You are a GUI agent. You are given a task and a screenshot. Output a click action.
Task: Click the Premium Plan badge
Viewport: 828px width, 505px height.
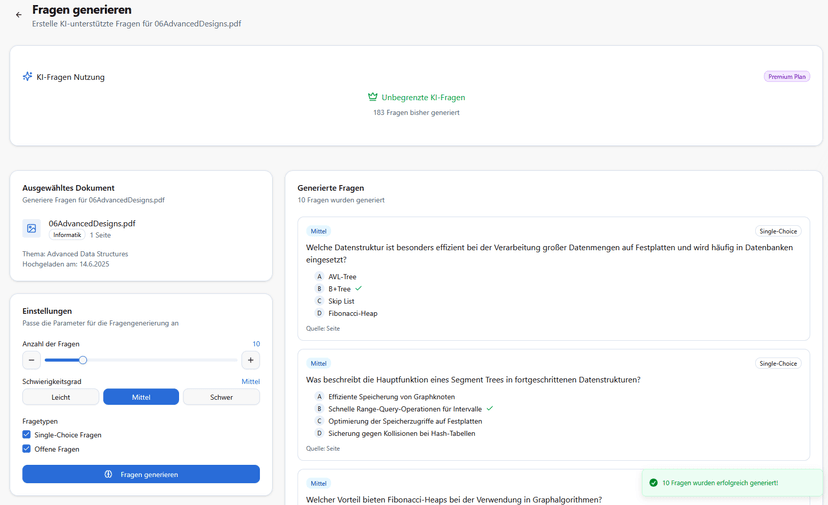tap(787, 76)
